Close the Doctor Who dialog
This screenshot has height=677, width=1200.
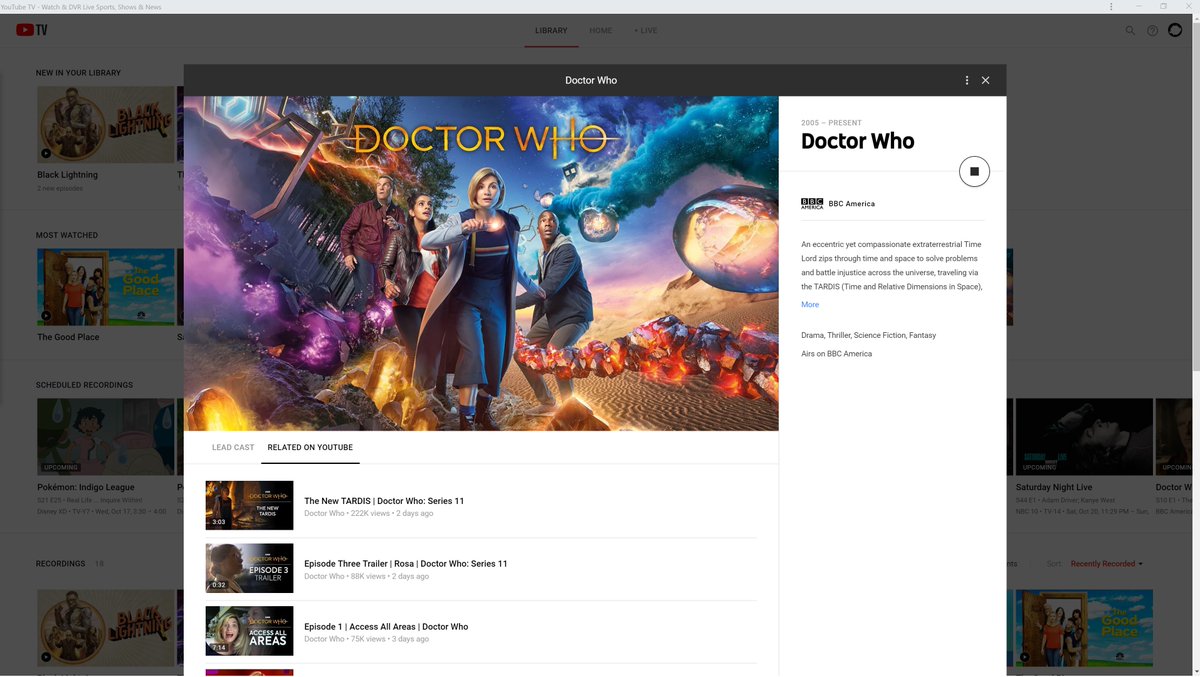tap(985, 80)
